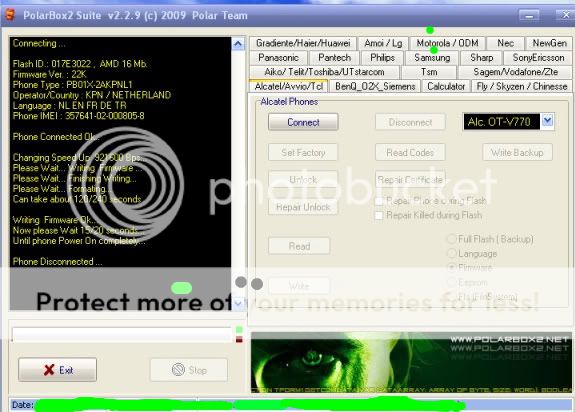Screen dimensions: 575x412
Task: Click the Exit button
Action: [58, 370]
